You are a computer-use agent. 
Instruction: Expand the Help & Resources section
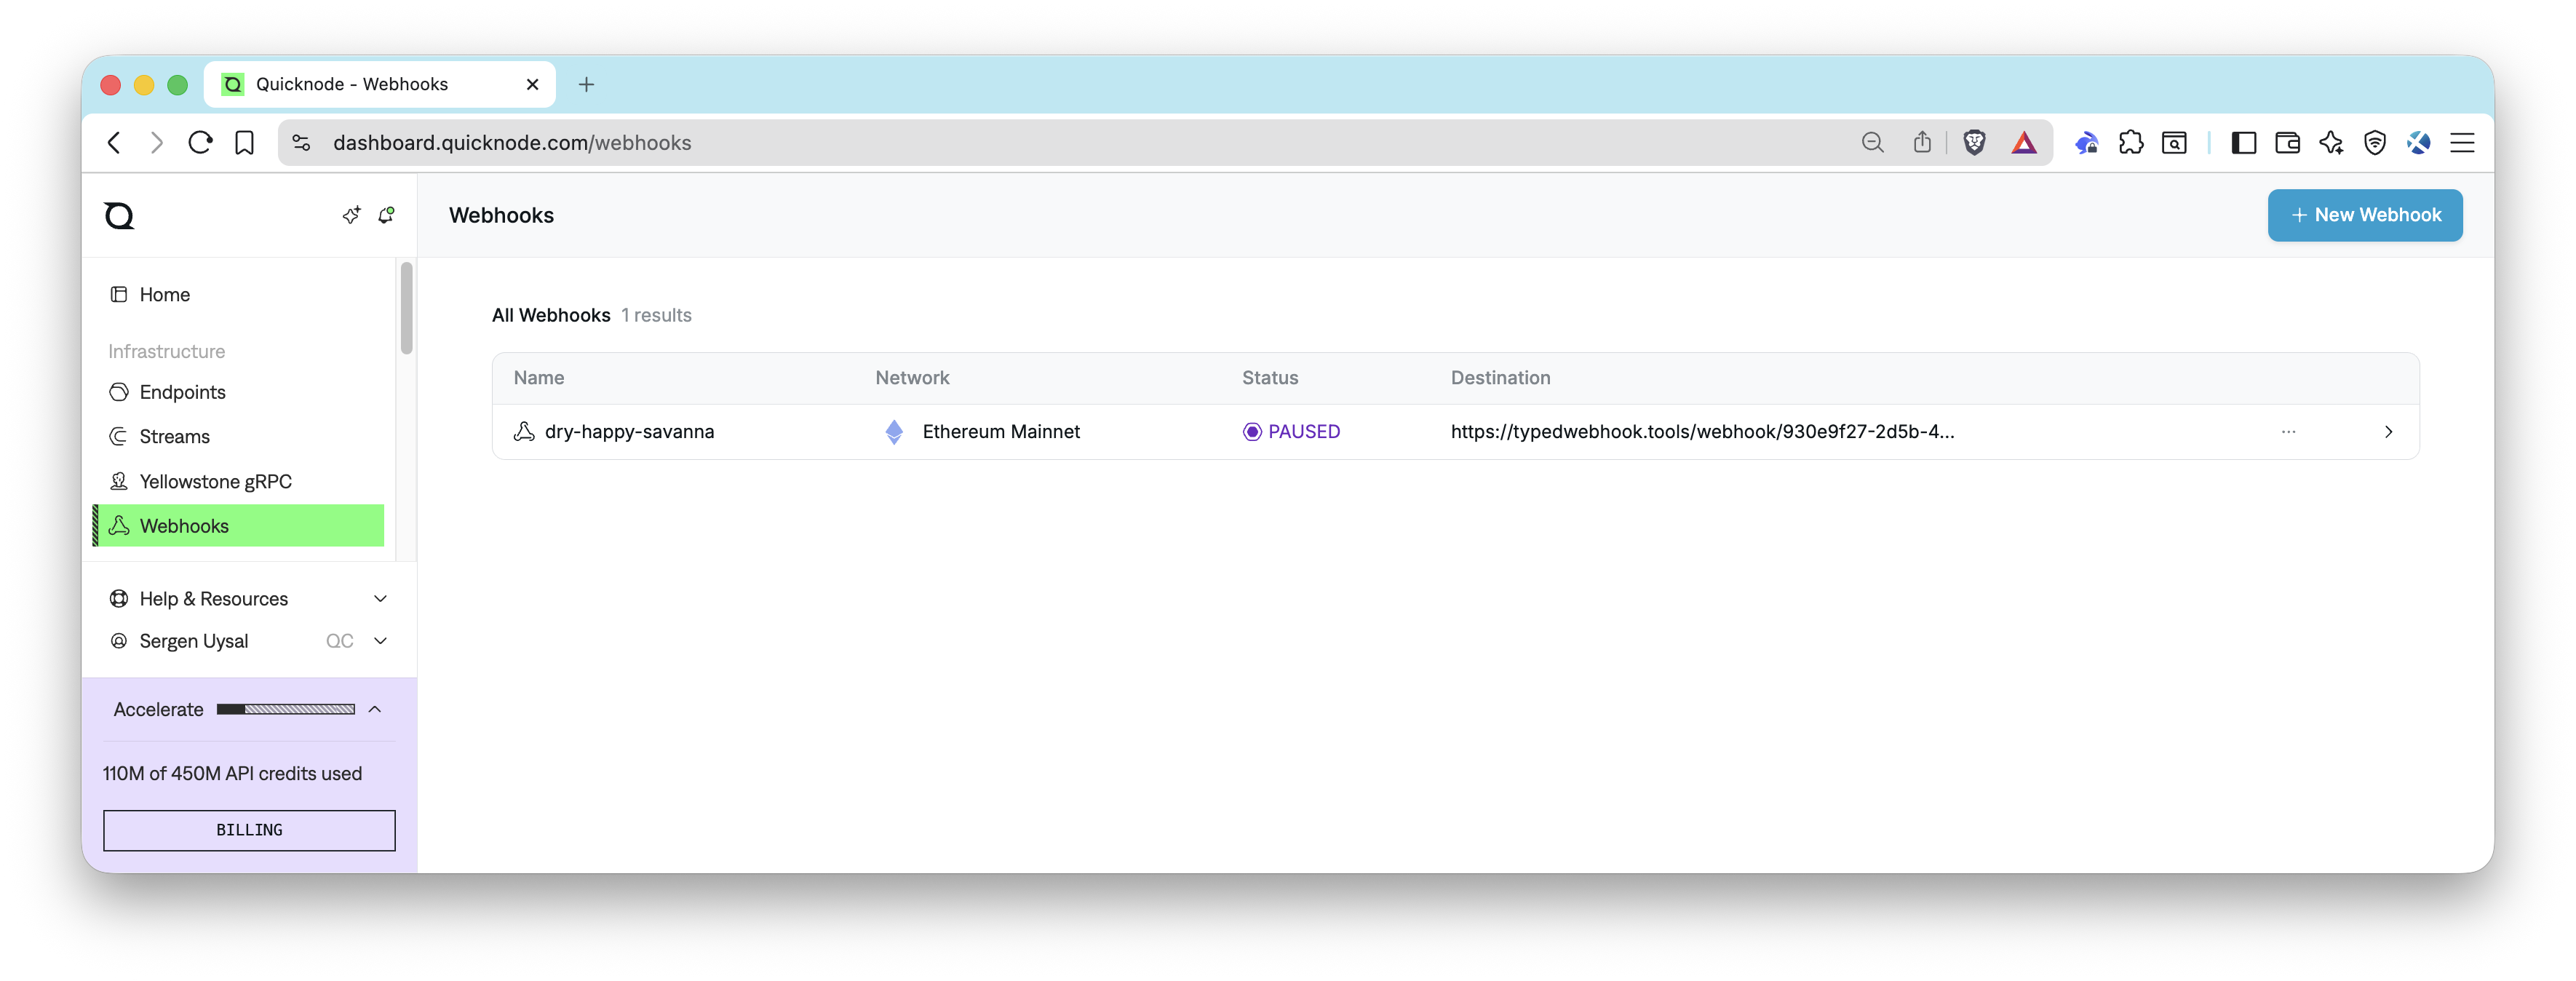[213, 598]
